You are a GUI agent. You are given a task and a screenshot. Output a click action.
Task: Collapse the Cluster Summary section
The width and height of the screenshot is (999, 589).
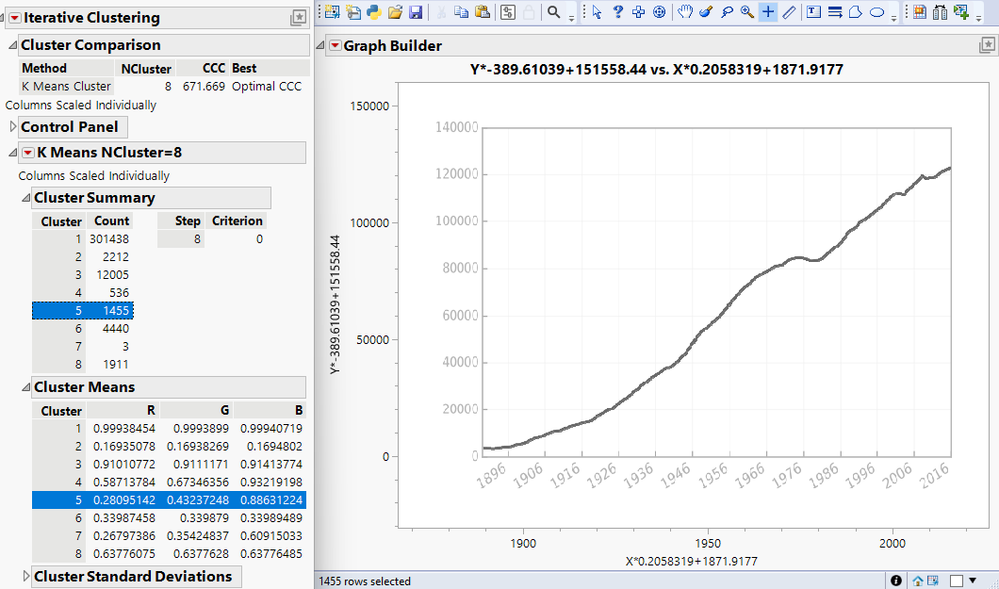[x=26, y=198]
